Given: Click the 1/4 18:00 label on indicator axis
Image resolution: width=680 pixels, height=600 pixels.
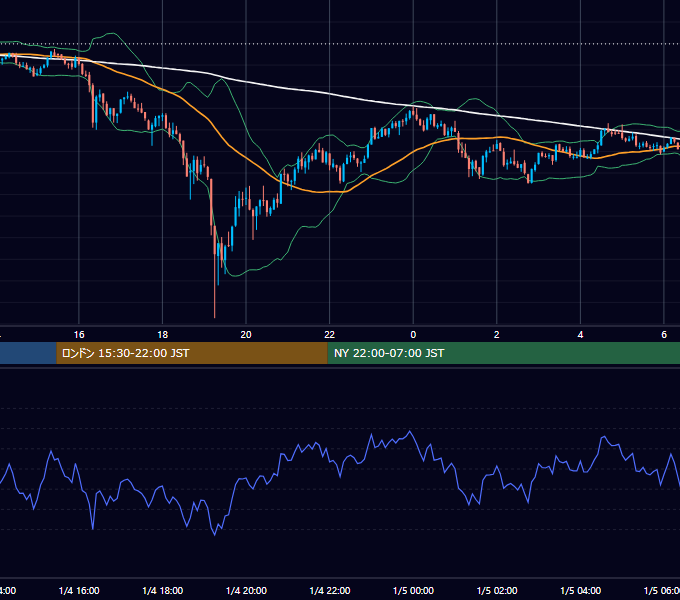Looking at the screenshot, I should point(163,590).
